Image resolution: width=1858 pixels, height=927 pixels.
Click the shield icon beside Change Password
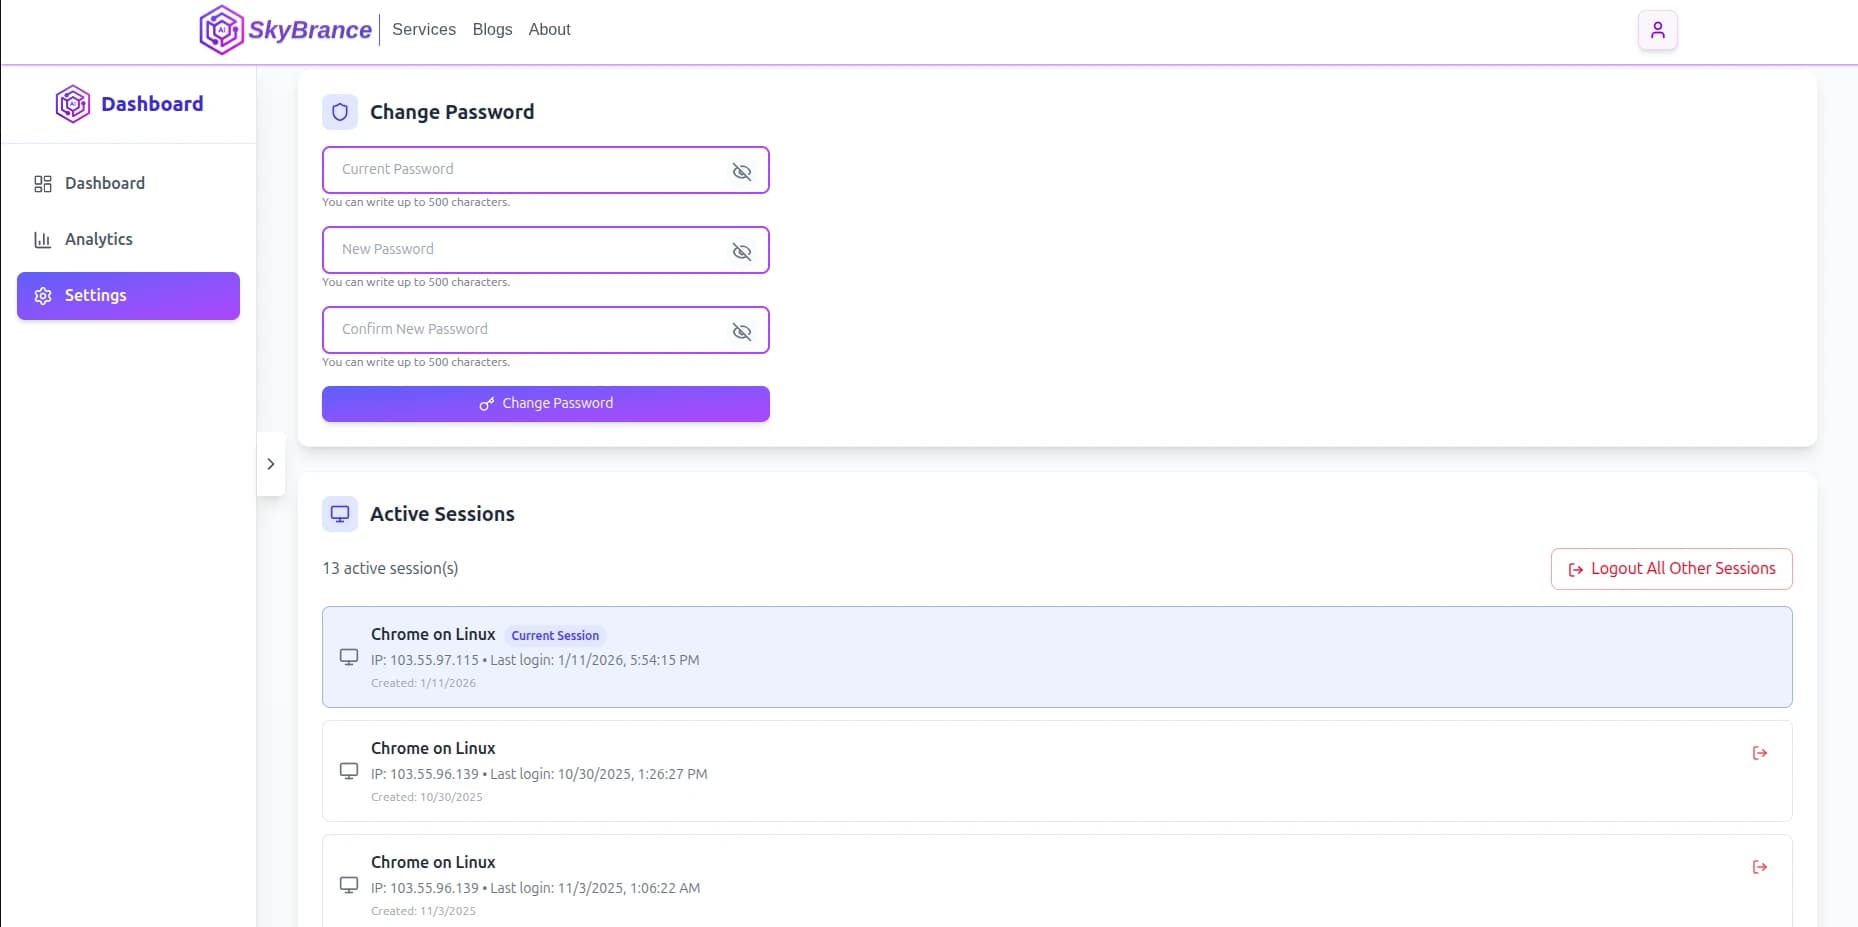[340, 112]
